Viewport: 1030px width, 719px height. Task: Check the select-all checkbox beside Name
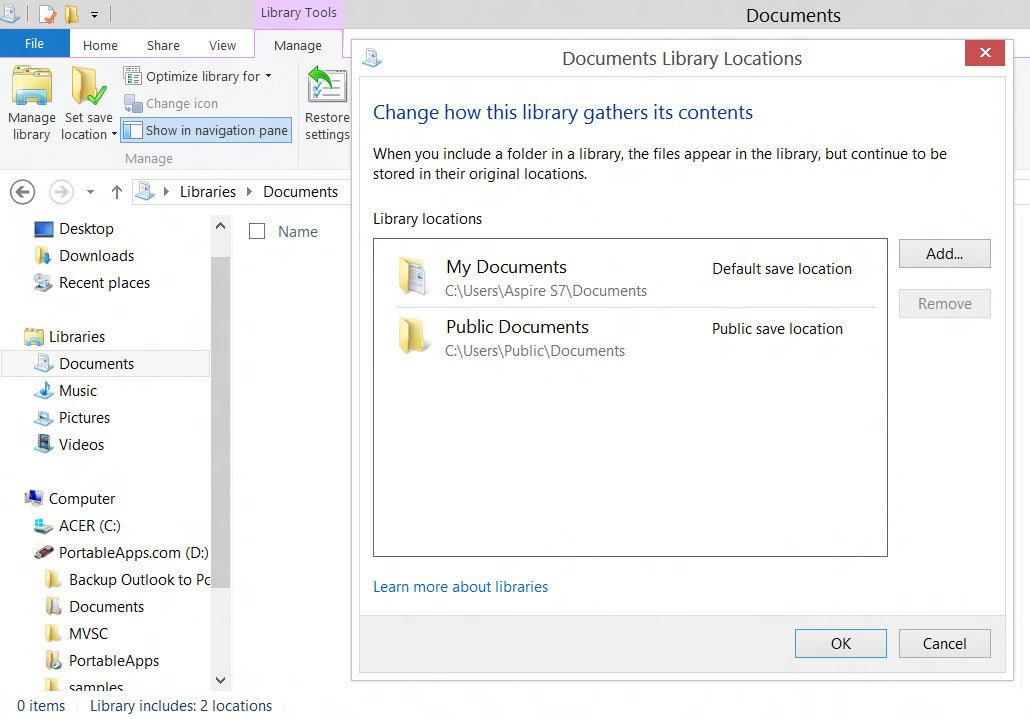point(257,231)
